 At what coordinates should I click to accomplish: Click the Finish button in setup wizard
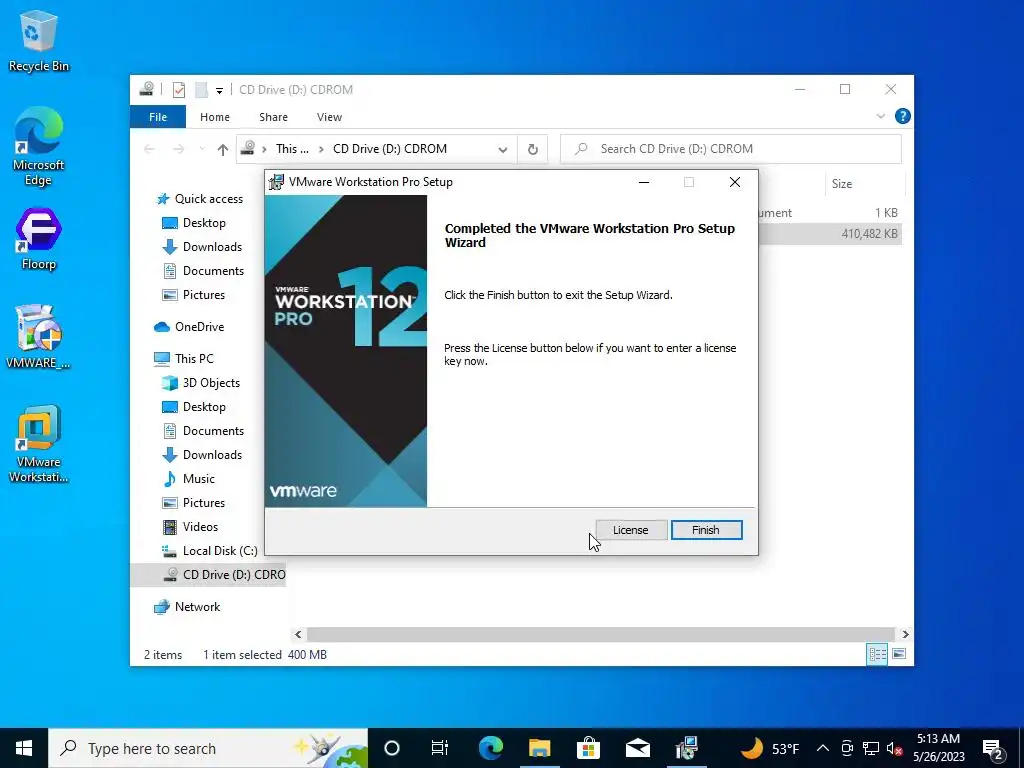(706, 530)
